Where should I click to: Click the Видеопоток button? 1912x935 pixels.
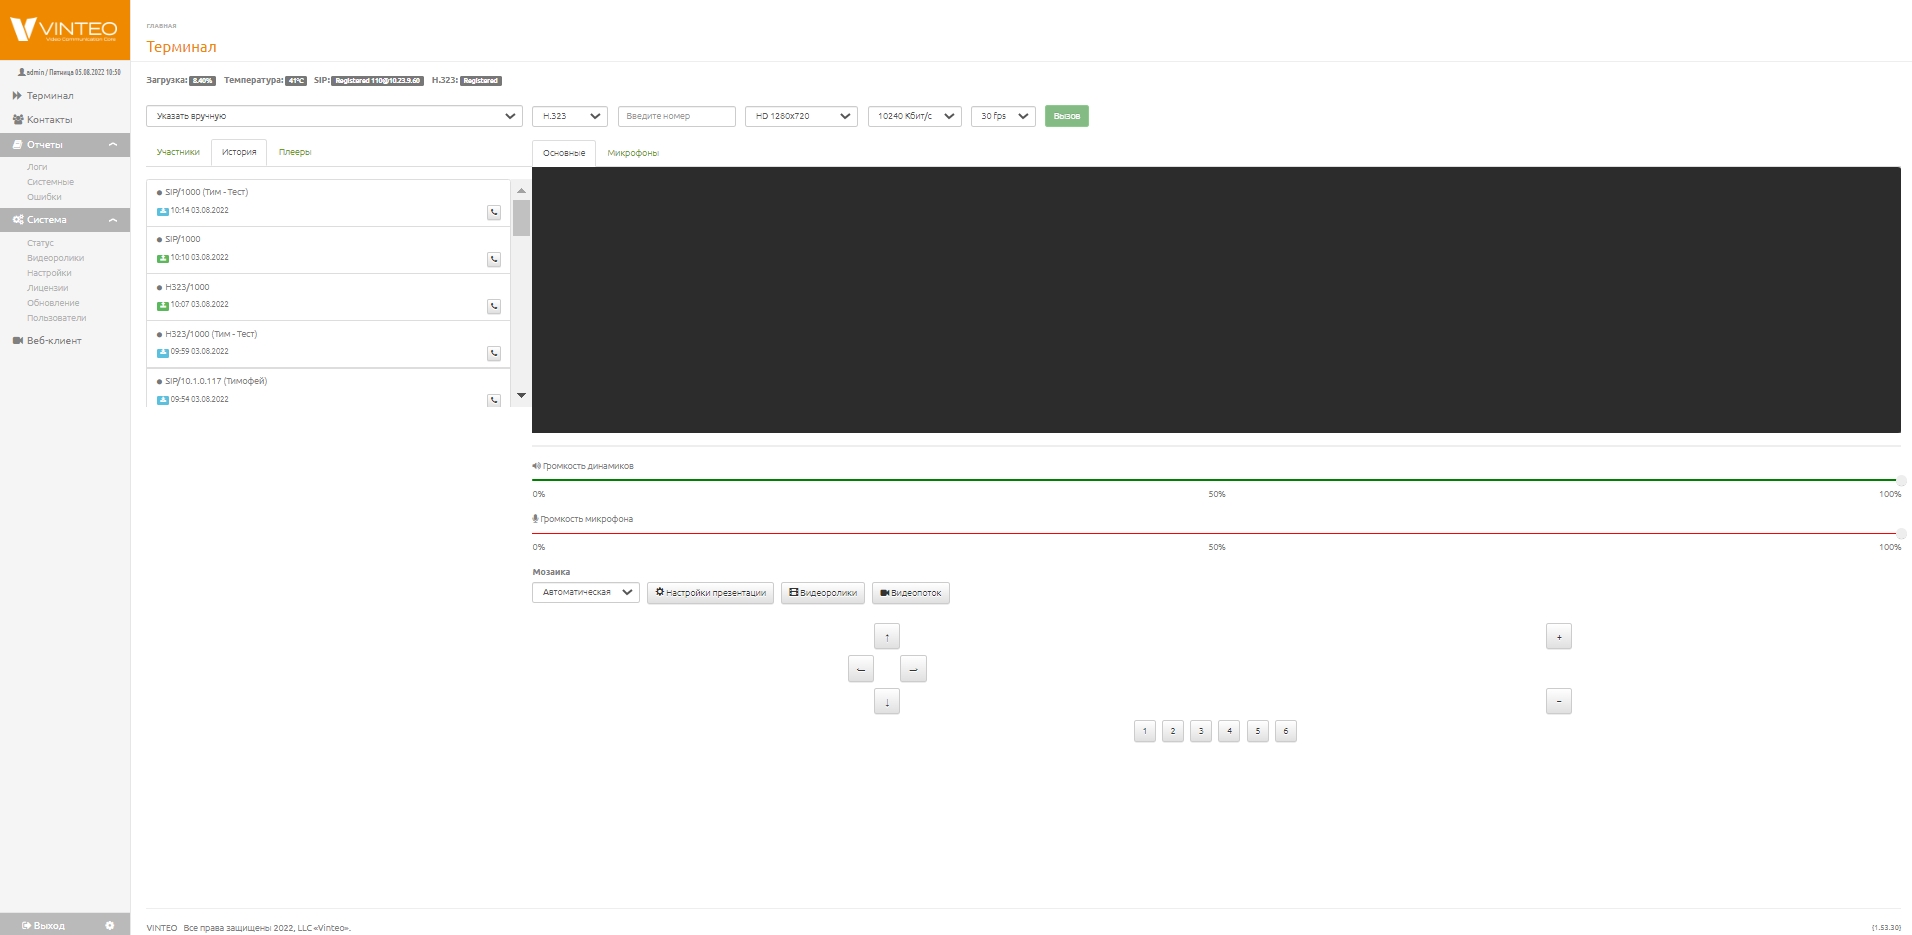(x=911, y=593)
